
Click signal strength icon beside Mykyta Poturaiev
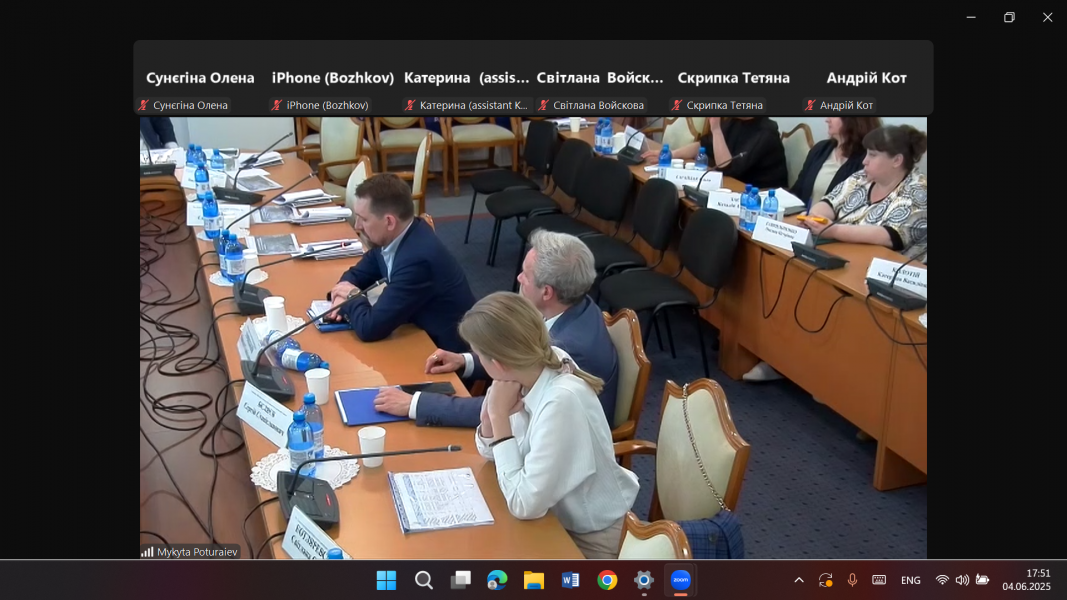(147, 552)
